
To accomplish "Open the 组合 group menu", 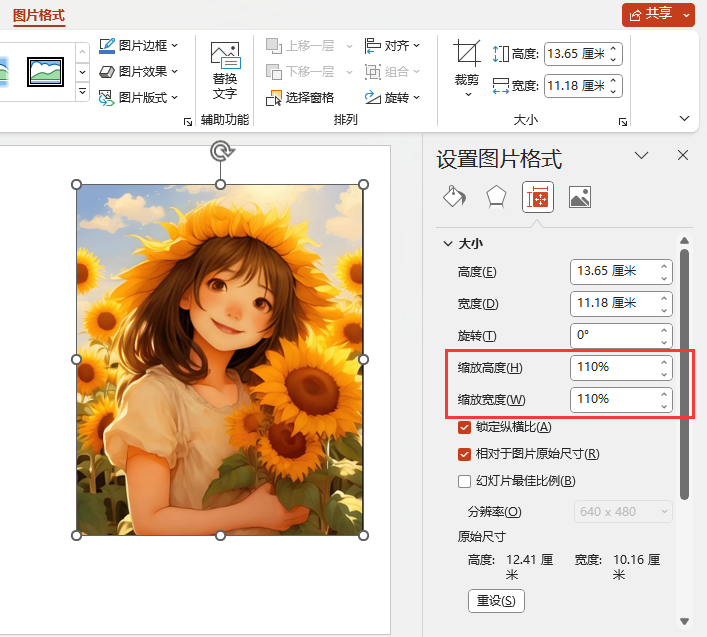I will [392, 71].
